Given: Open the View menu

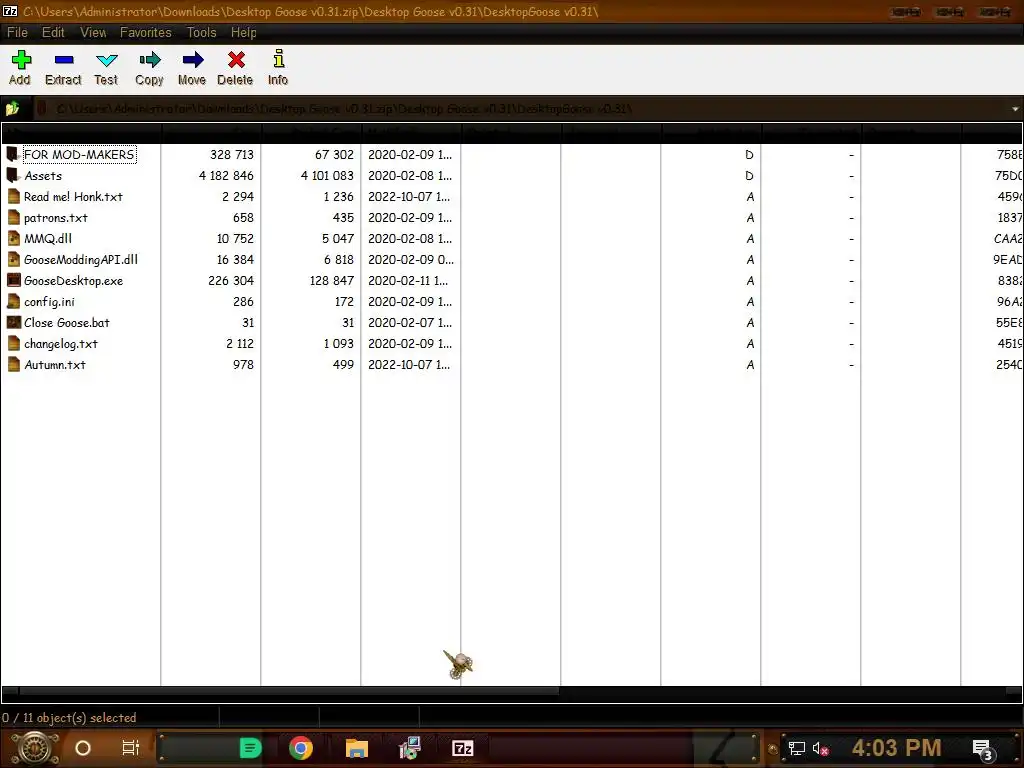Looking at the screenshot, I should click(x=93, y=33).
